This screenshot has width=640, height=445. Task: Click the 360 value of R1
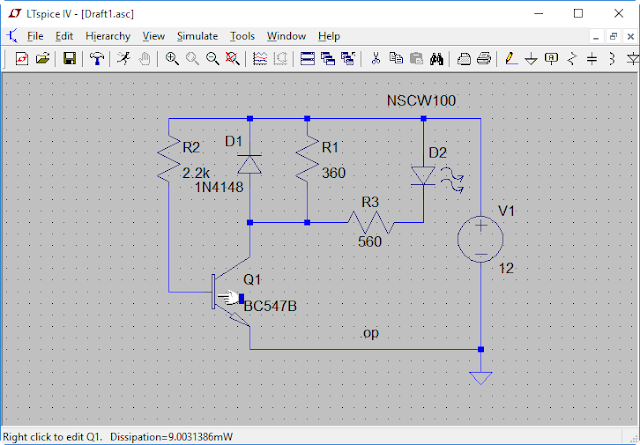point(334,173)
